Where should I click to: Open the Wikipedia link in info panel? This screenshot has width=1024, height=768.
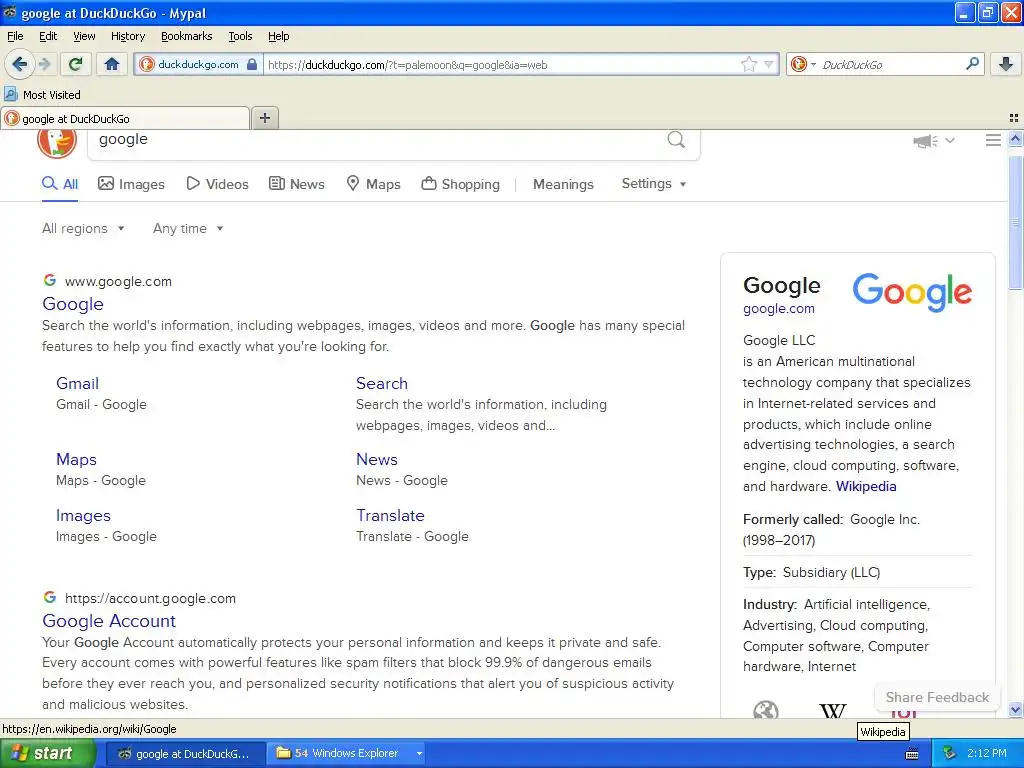click(866, 487)
